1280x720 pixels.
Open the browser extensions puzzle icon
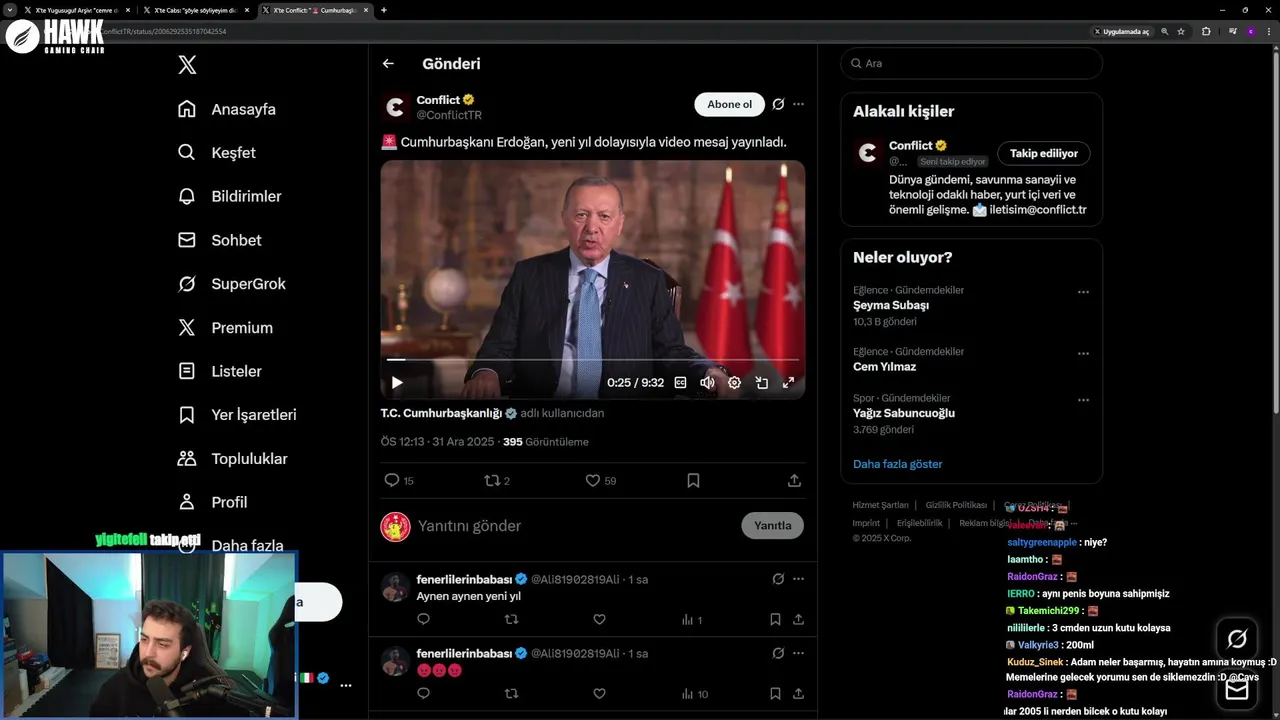click(1206, 31)
